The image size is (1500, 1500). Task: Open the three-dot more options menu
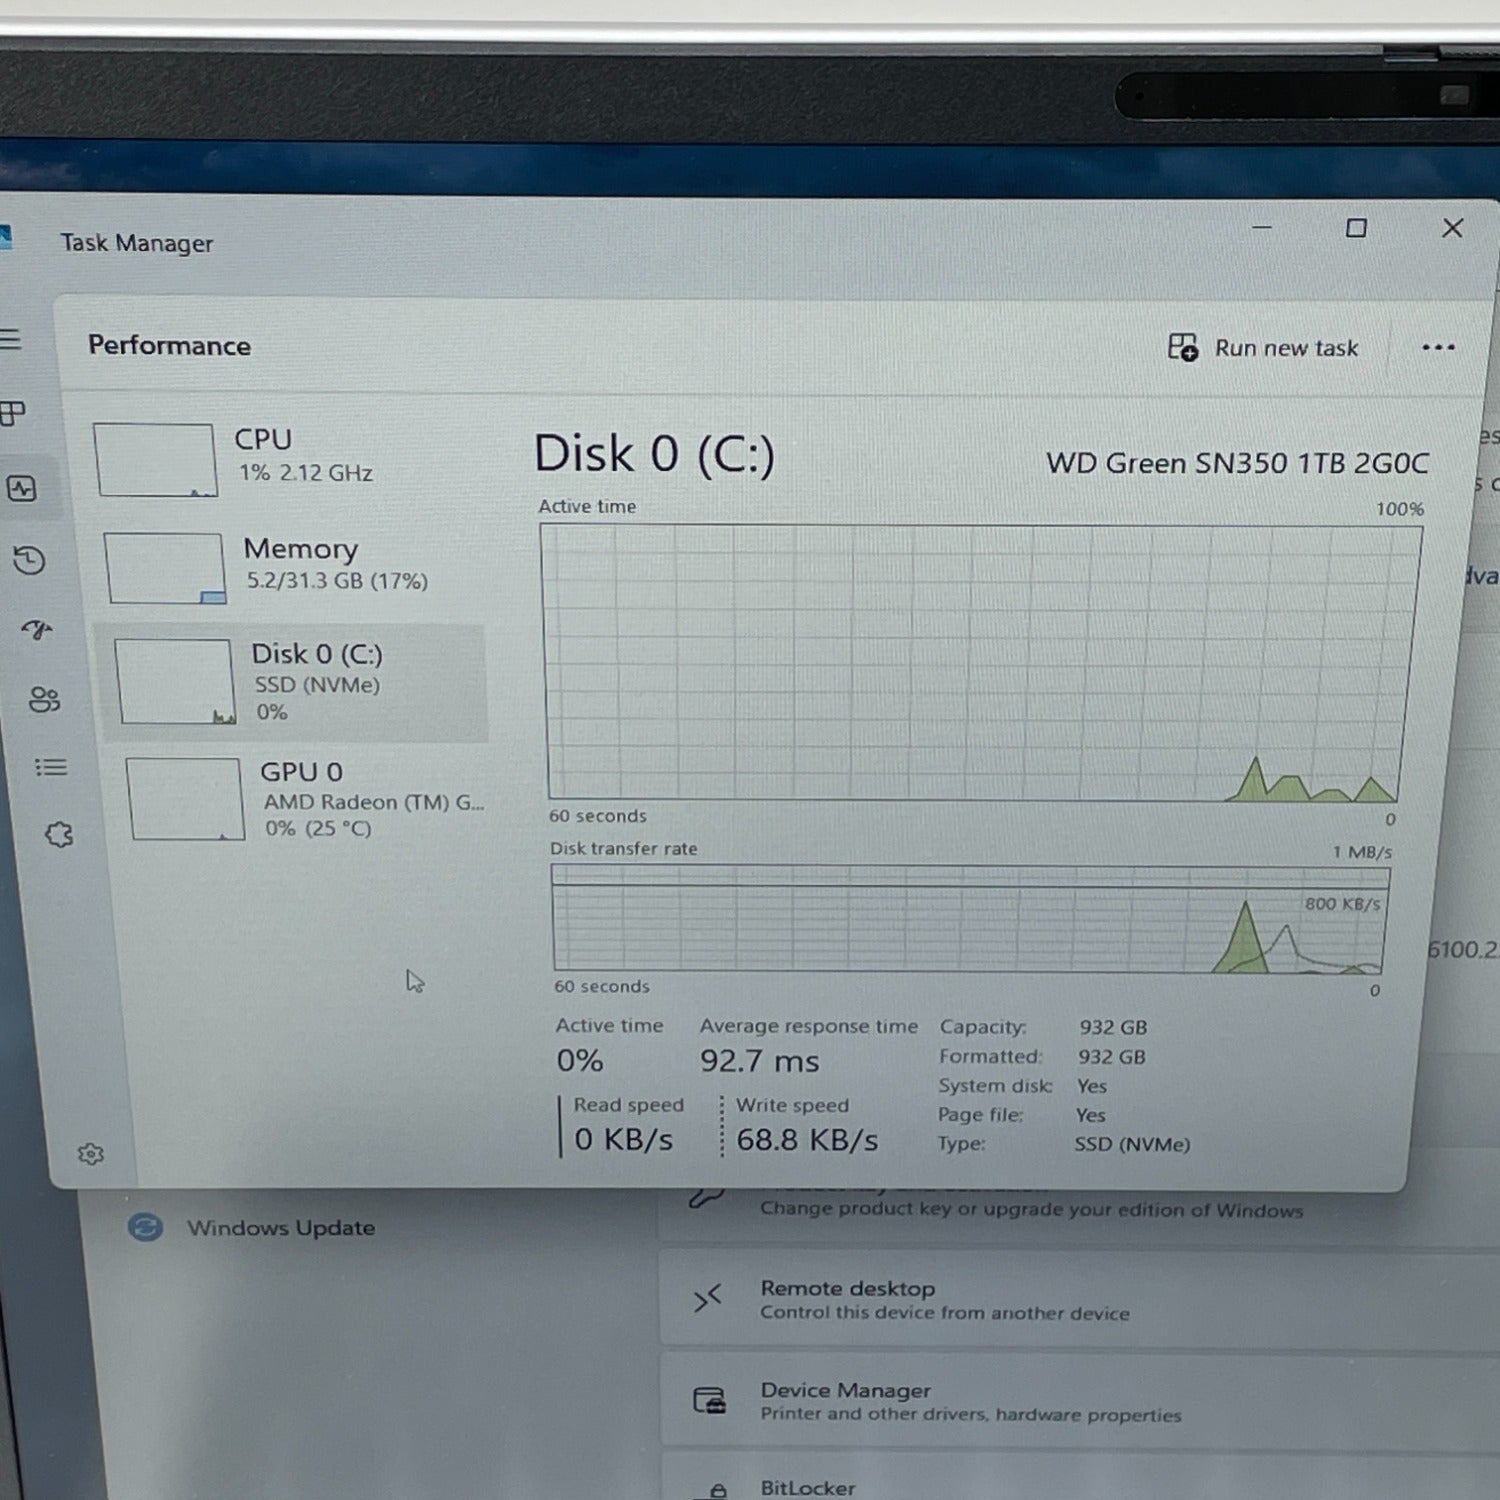tap(1437, 348)
